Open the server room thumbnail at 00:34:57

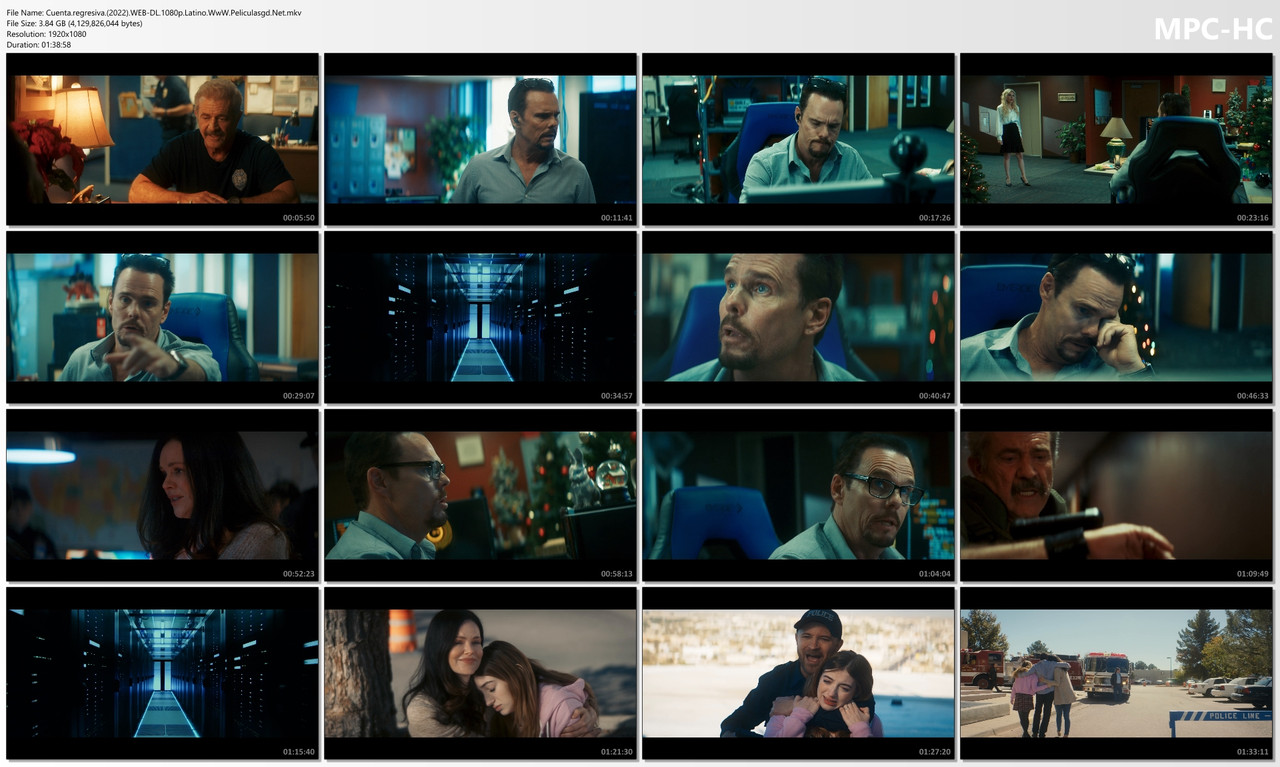click(480, 317)
